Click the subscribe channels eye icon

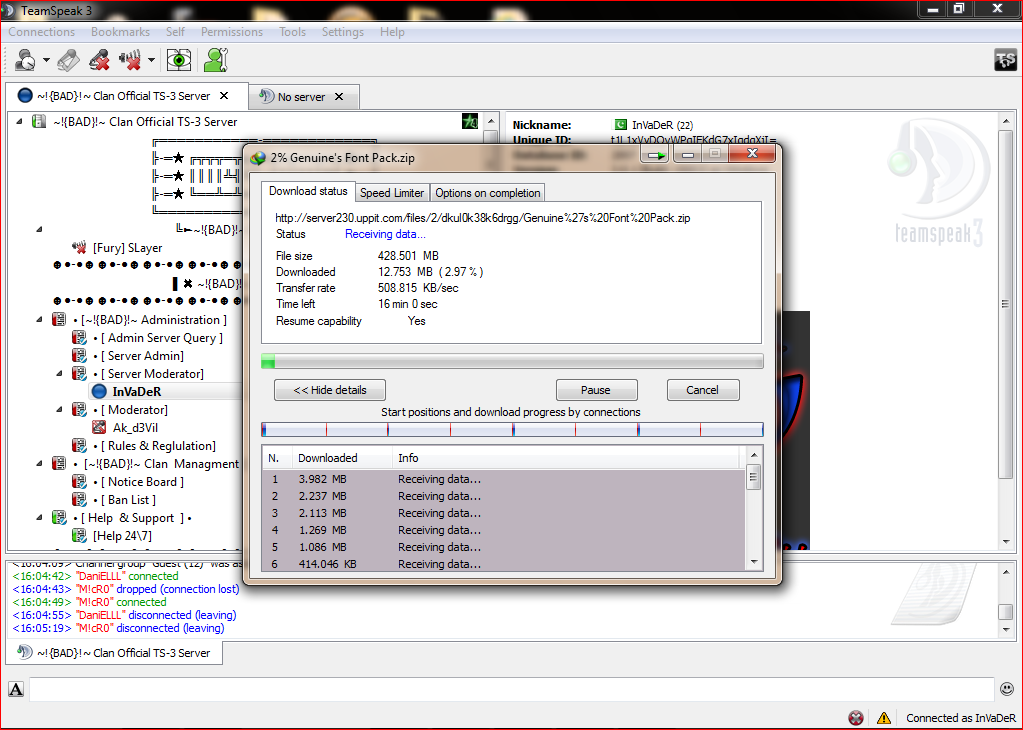pyautogui.click(x=178, y=60)
